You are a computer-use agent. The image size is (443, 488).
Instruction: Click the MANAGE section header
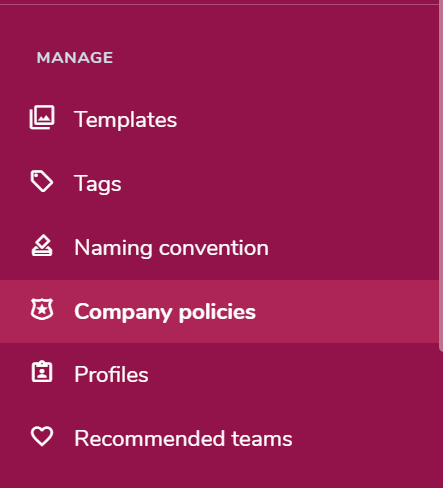(75, 58)
